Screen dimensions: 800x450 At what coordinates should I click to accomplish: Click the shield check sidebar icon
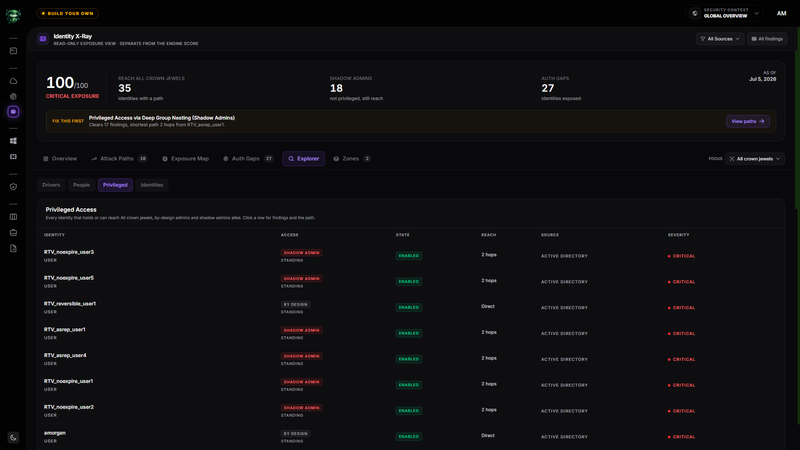click(13, 187)
